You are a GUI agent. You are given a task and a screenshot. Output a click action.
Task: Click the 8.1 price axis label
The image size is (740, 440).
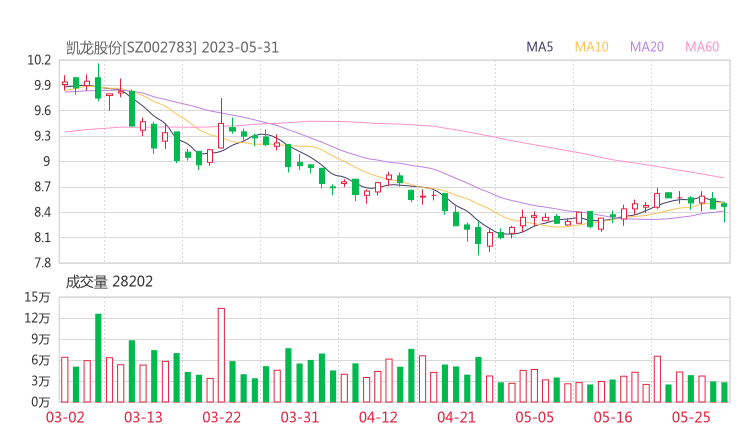[x=42, y=238]
